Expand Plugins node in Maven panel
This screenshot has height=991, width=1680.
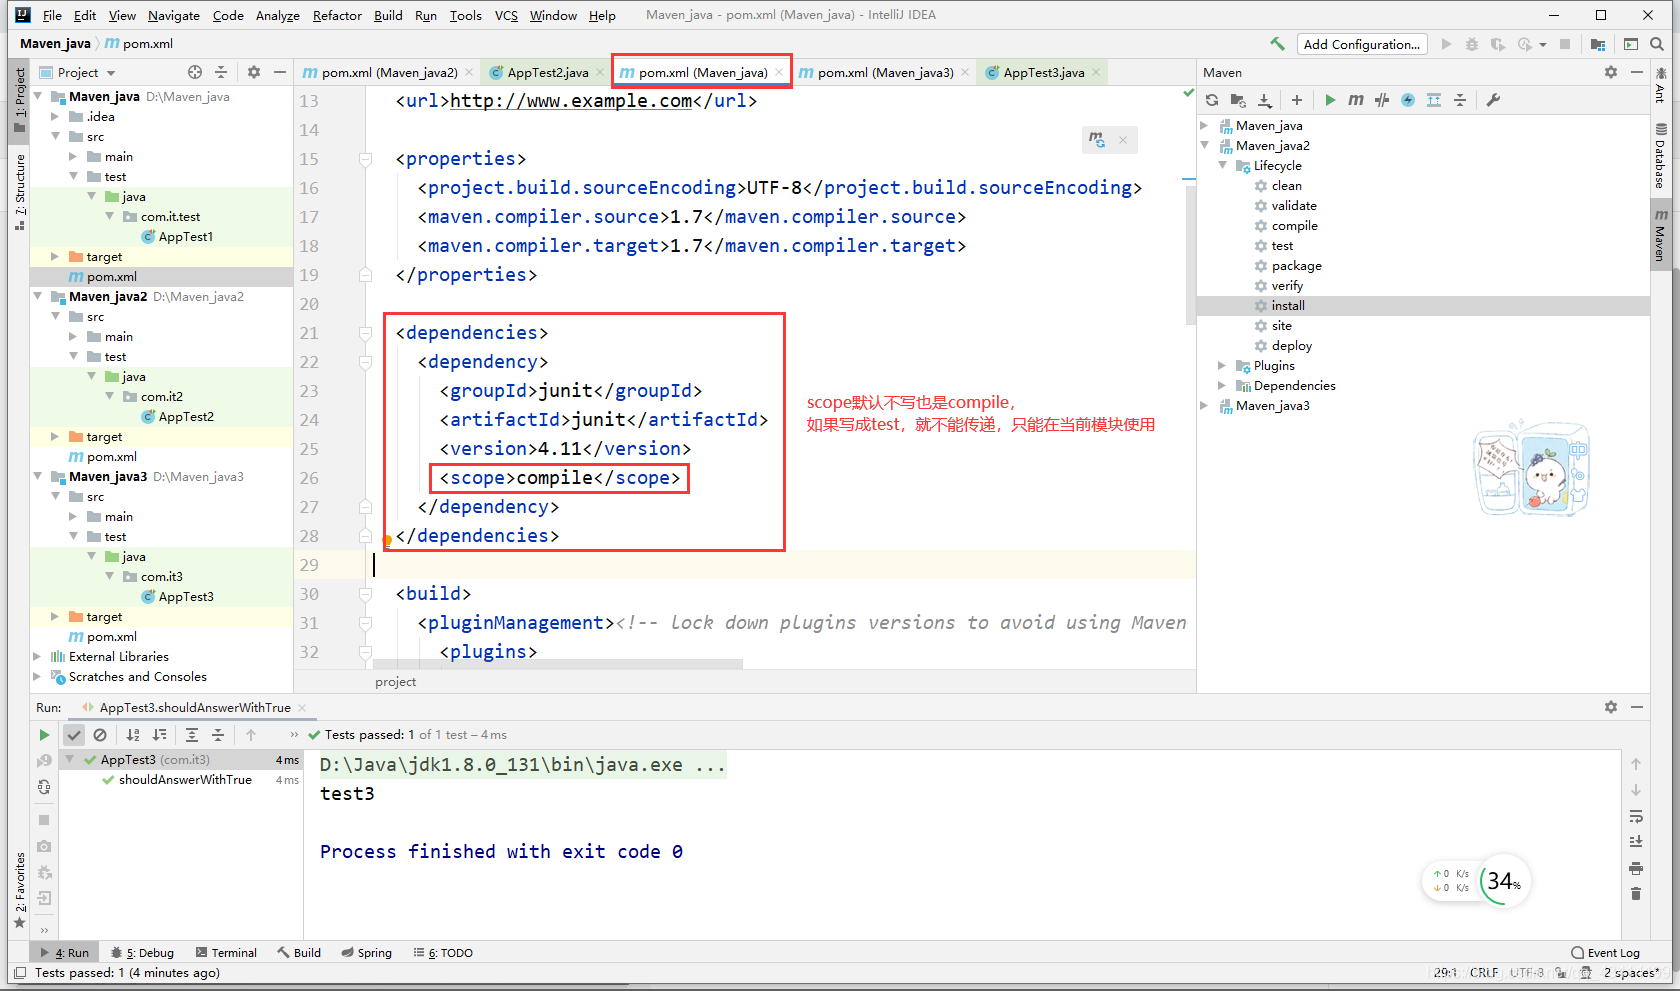click(1222, 366)
